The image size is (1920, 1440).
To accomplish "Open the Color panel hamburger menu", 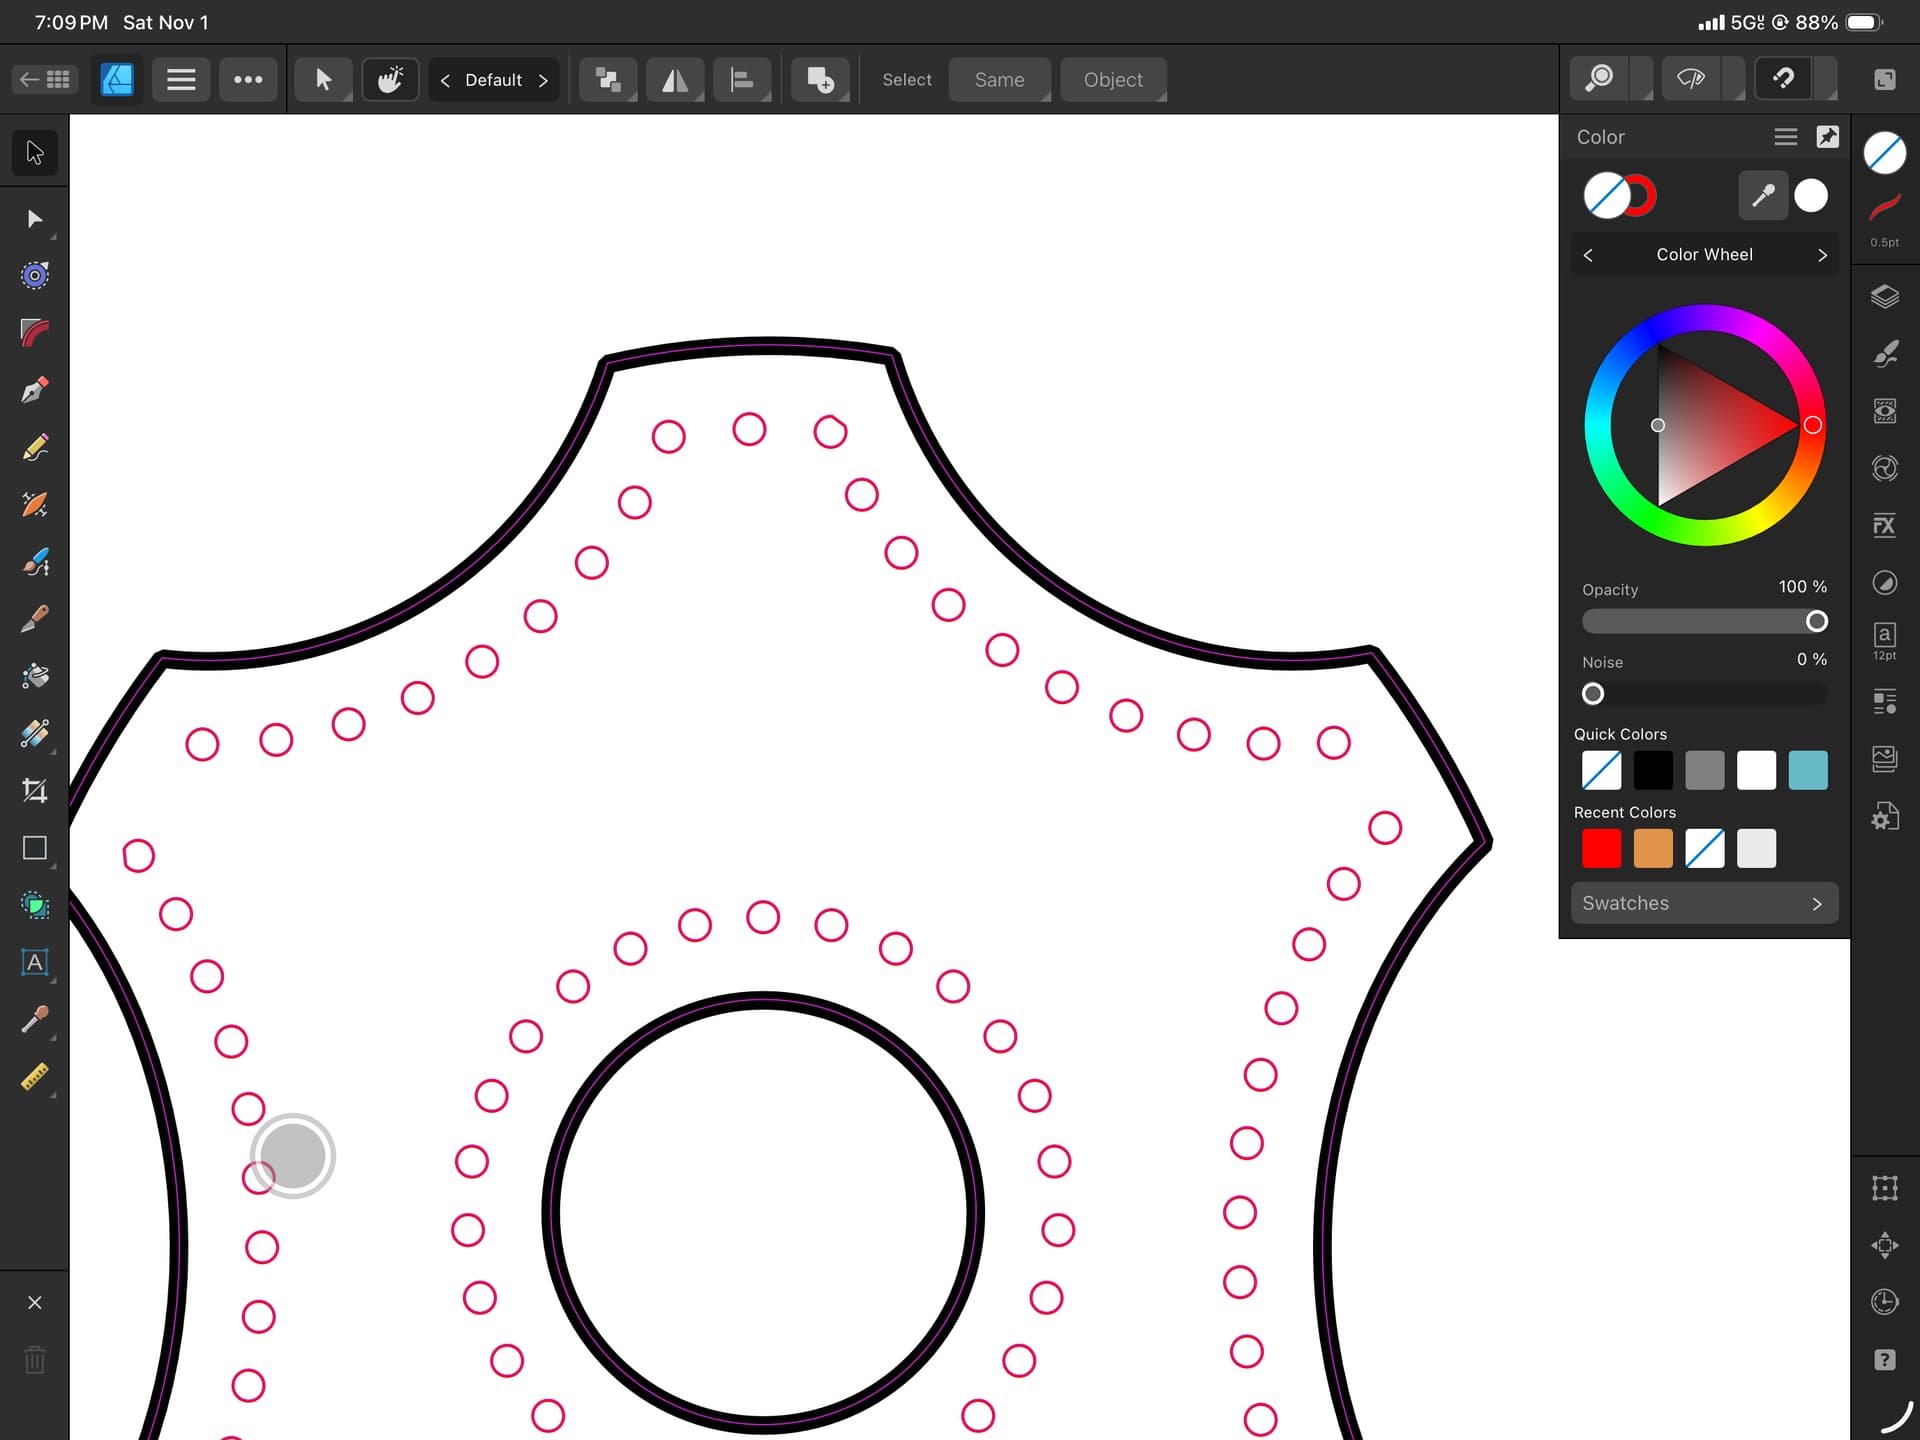I will tap(1785, 137).
